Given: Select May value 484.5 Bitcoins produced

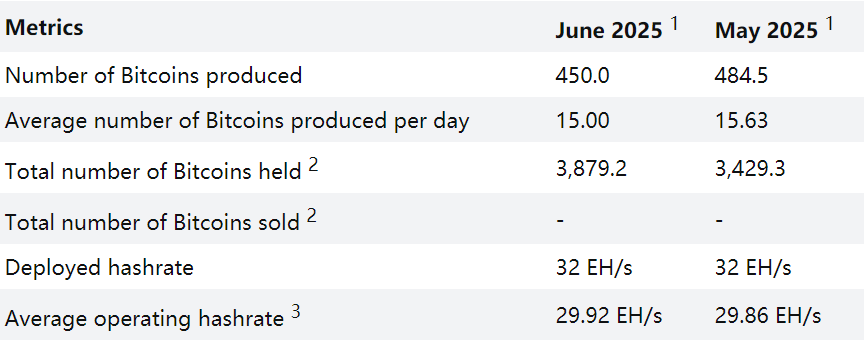Looking at the screenshot, I should [x=741, y=76].
